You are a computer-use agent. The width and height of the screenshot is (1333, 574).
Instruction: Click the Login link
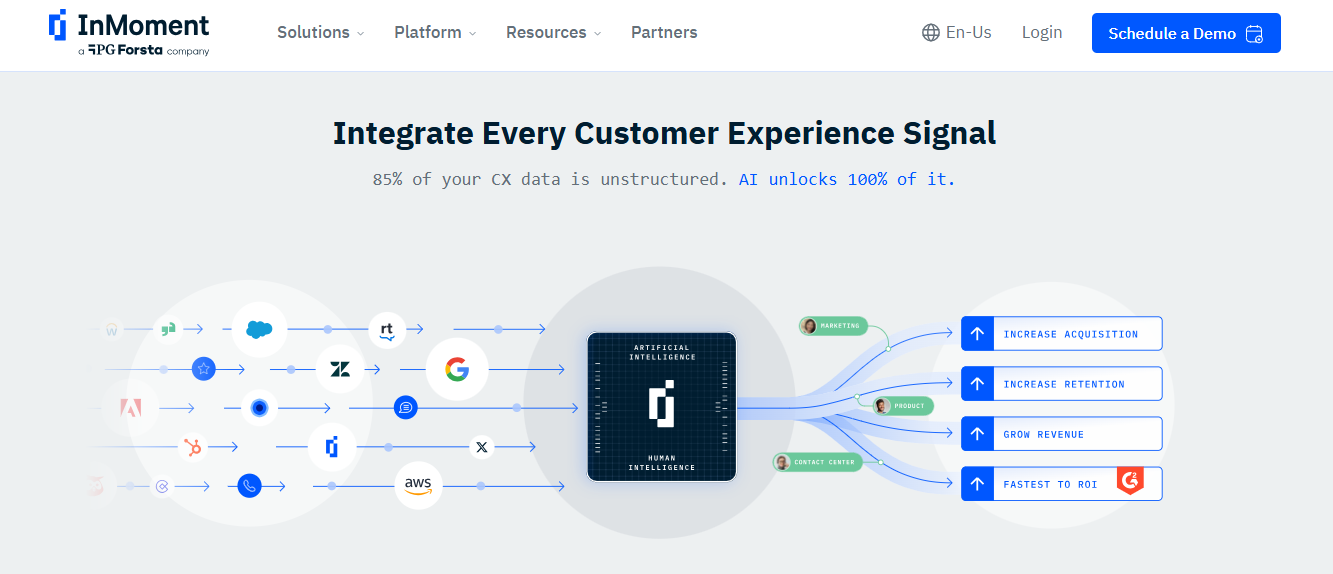(1042, 33)
